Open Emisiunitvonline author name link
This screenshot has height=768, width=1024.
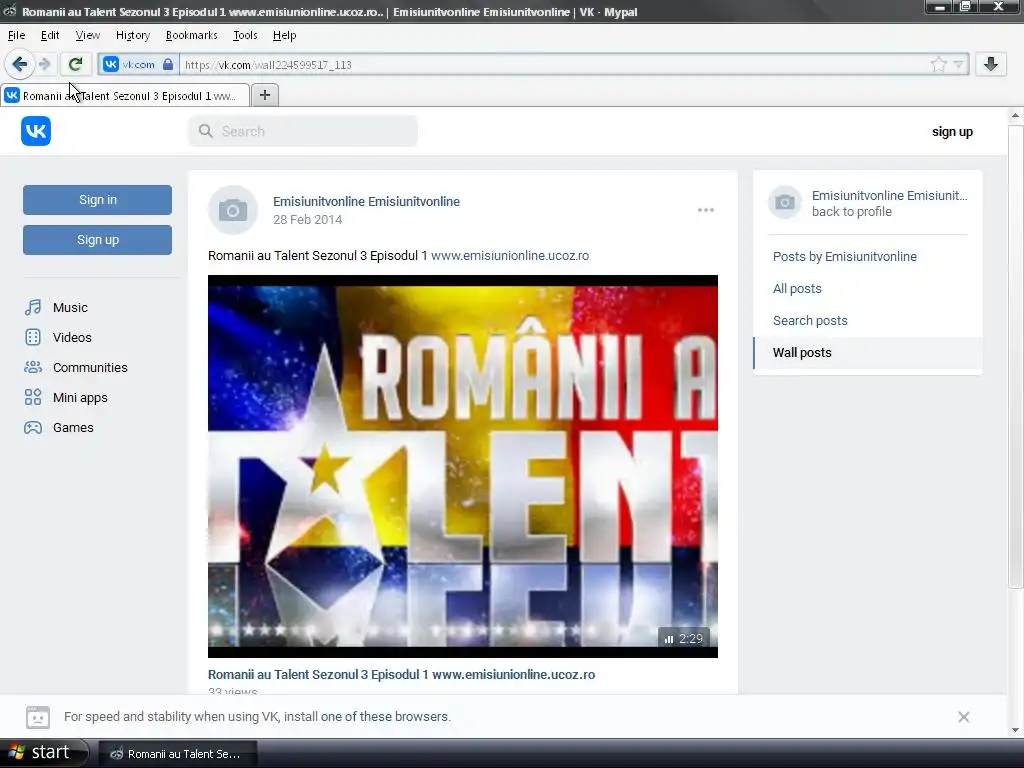(366, 202)
